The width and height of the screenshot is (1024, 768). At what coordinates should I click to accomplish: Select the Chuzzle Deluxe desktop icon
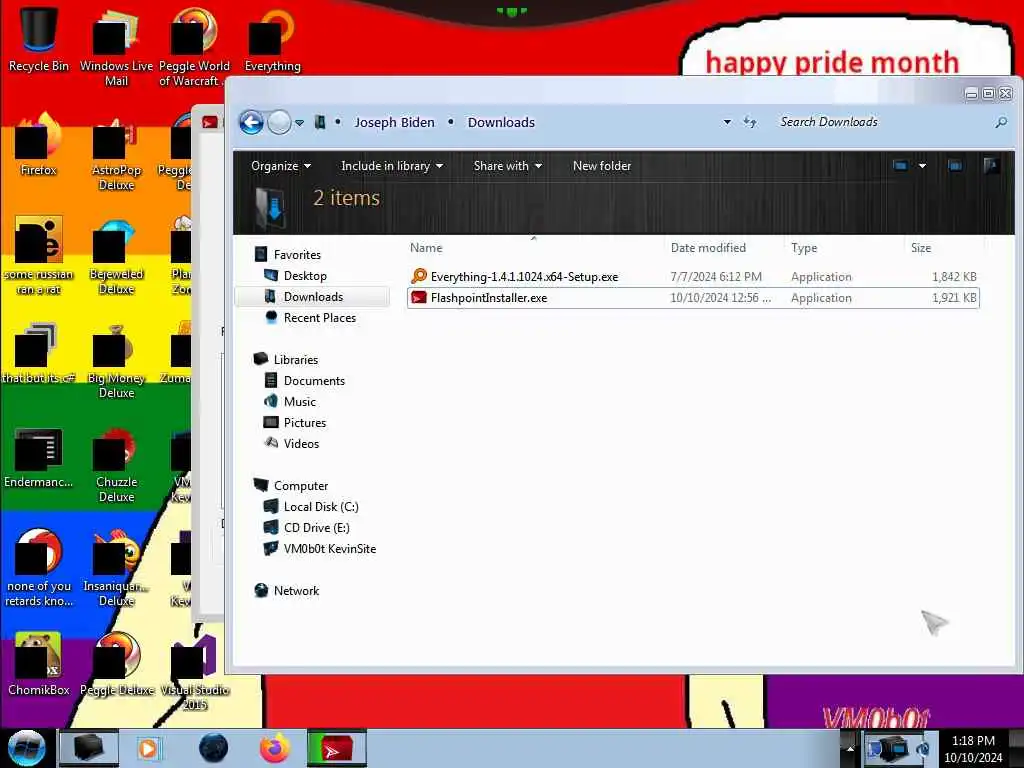coord(116,464)
